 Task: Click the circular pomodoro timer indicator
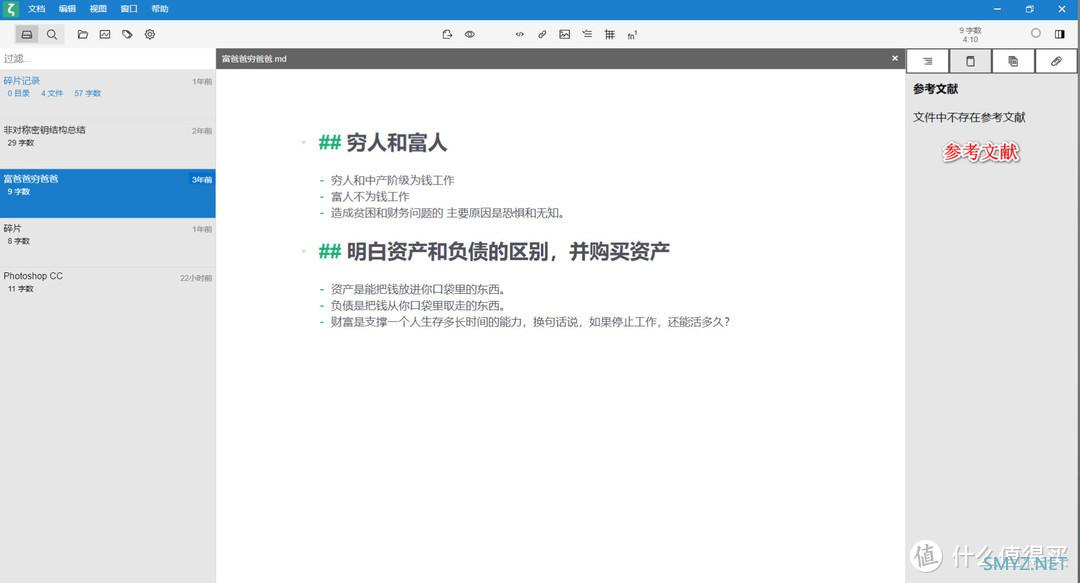coord(1035,33)
